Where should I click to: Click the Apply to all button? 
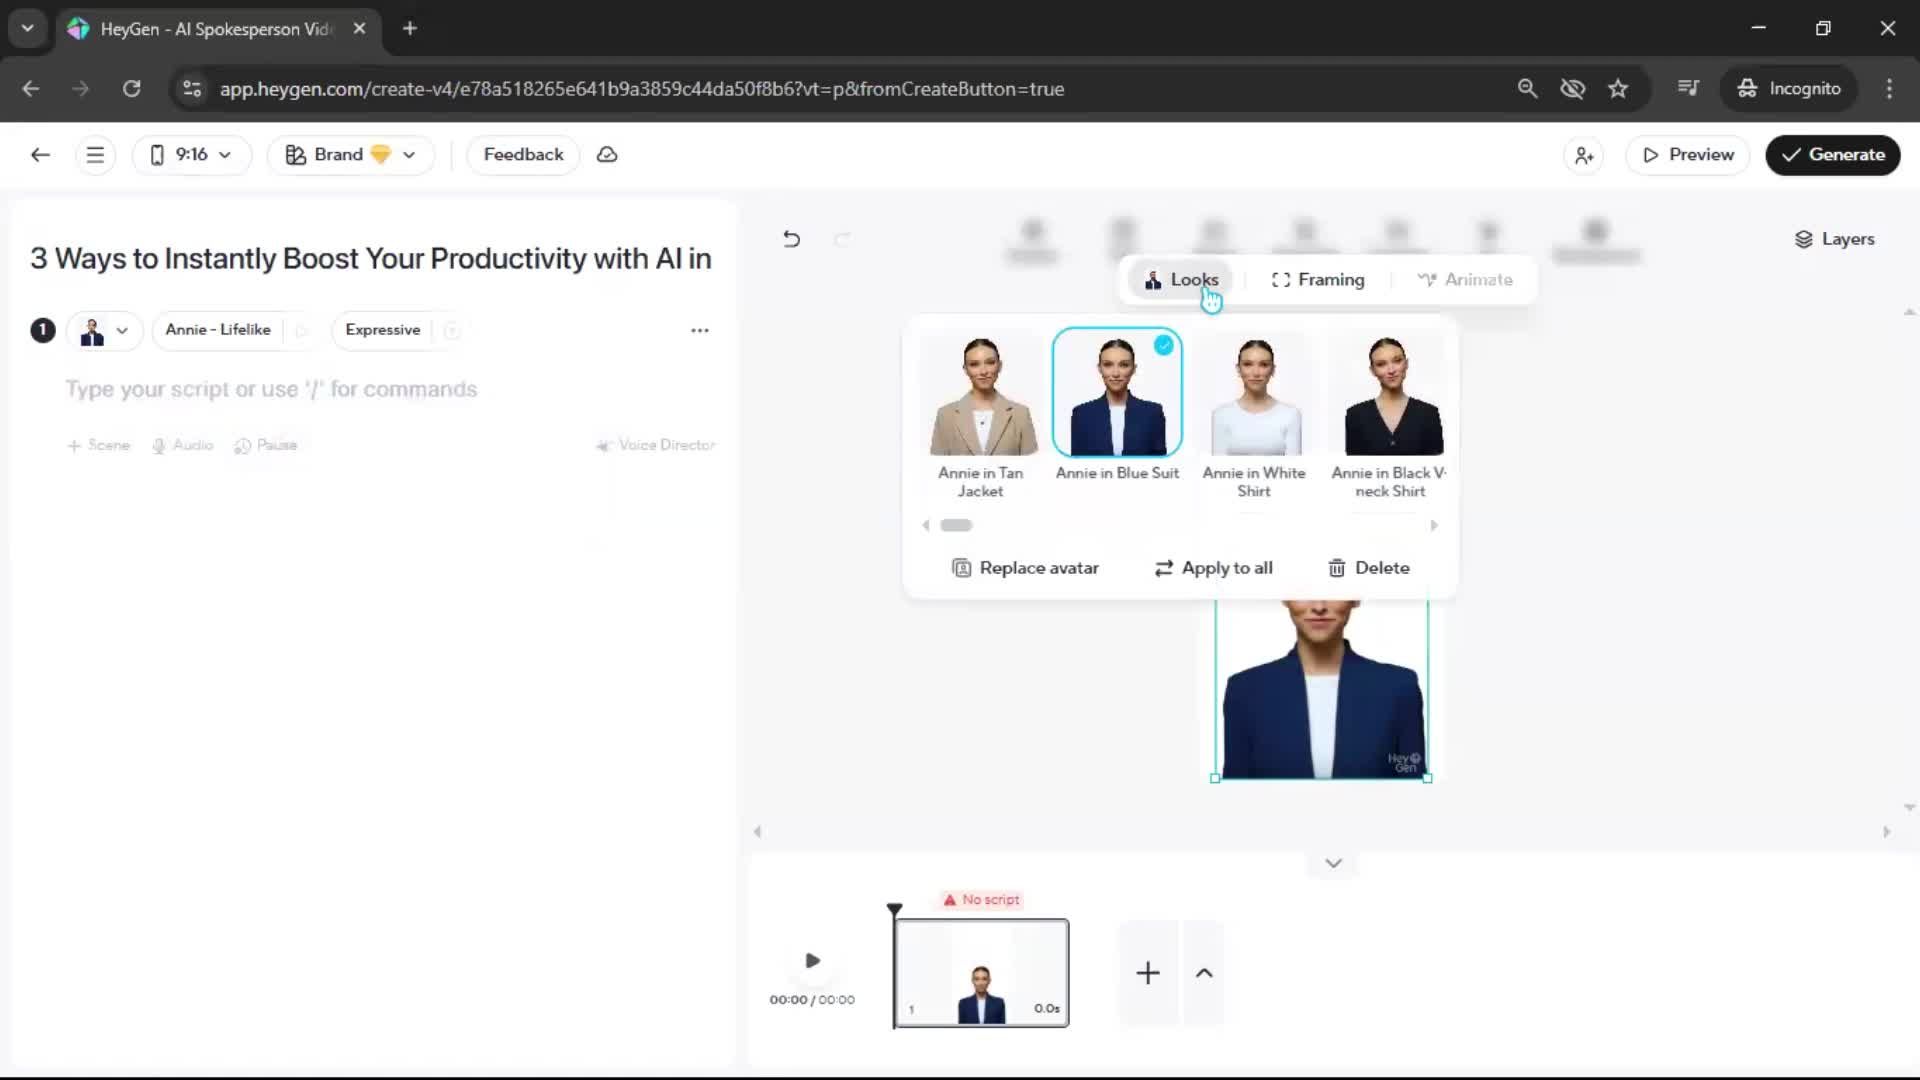(x=1213, y=568)
